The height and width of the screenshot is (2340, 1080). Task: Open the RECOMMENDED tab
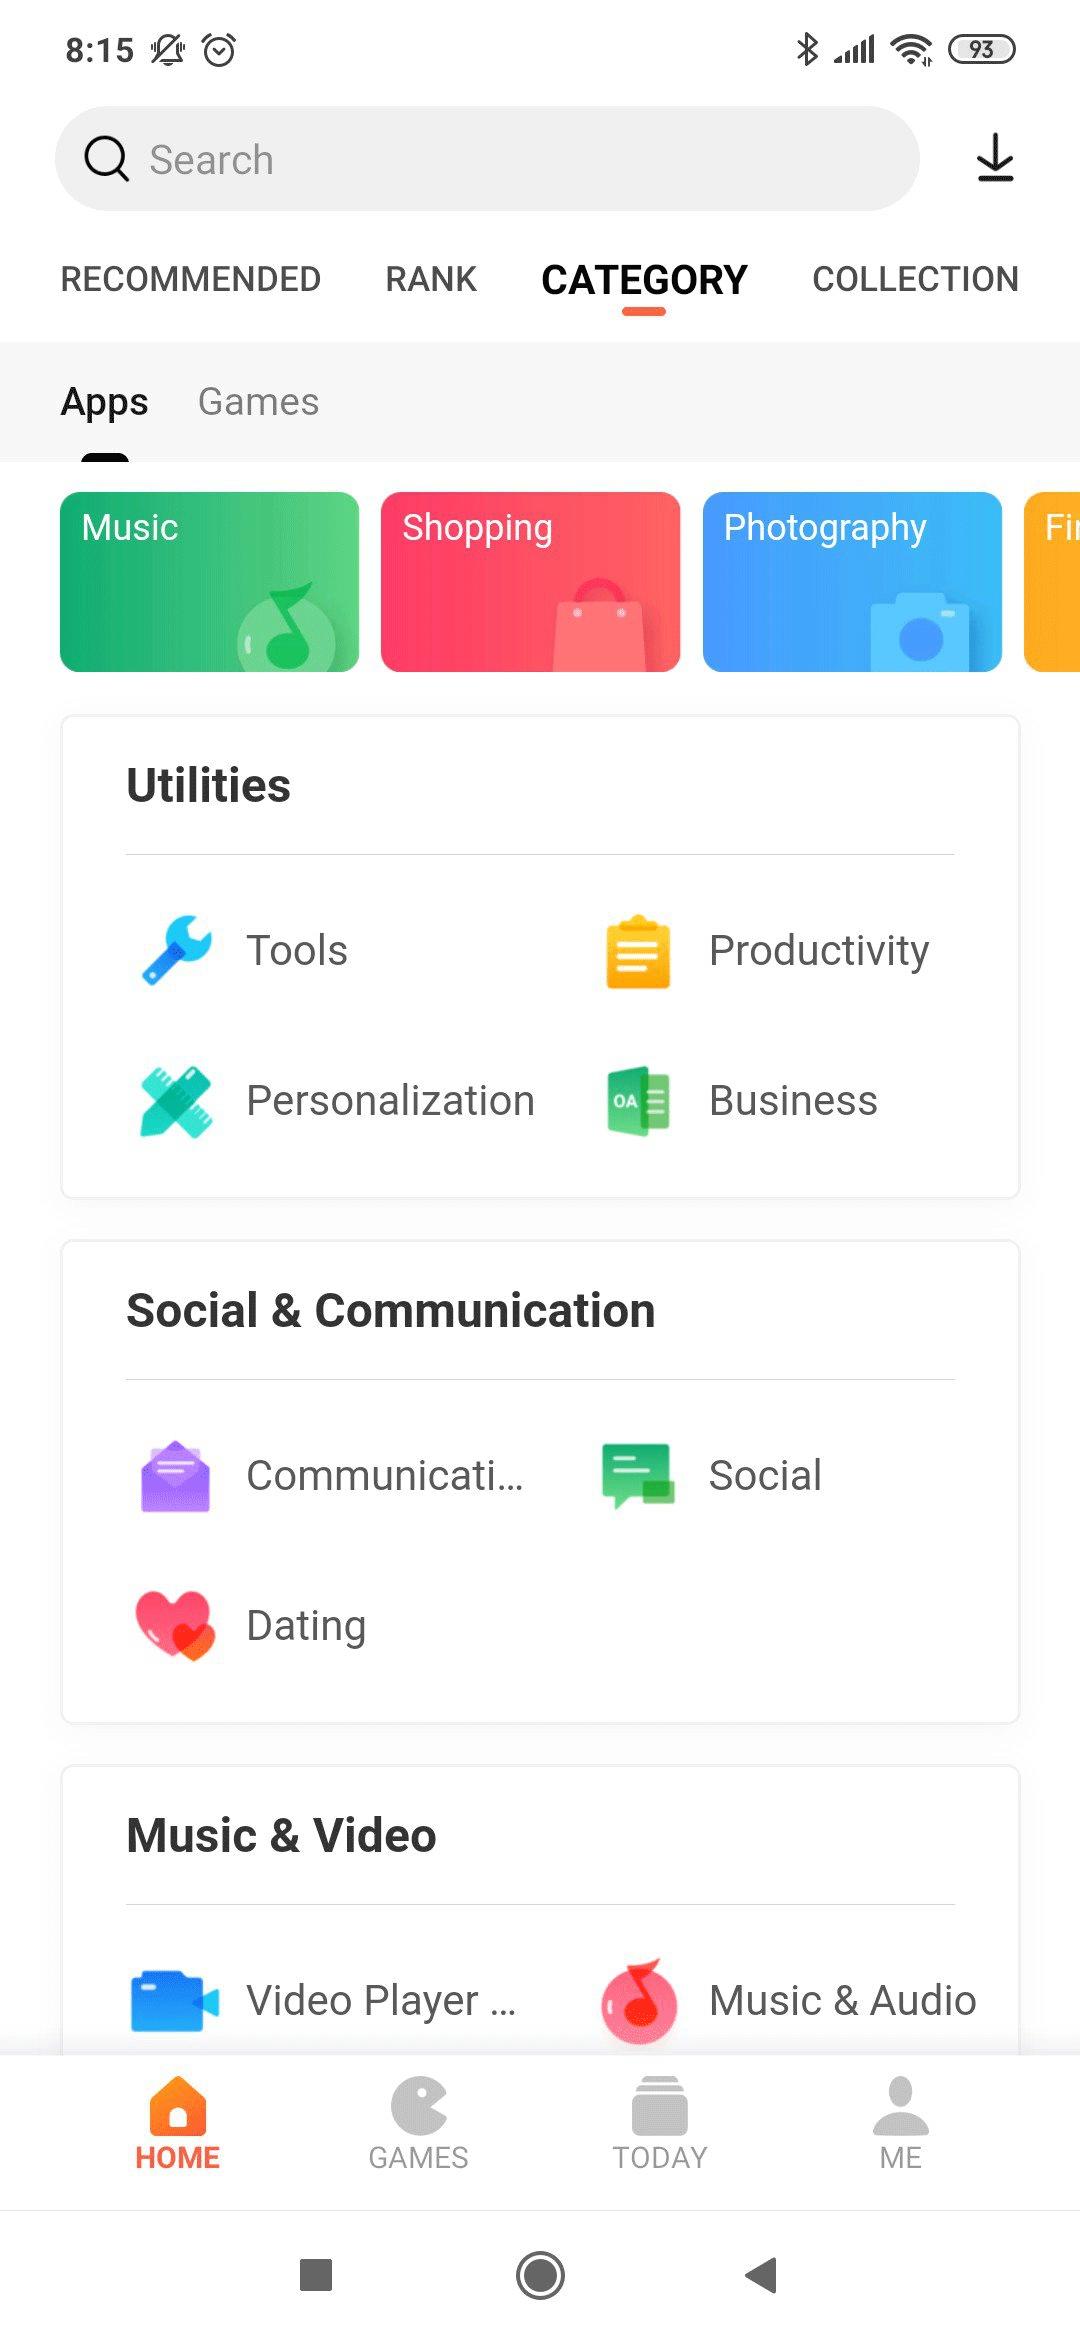coord(191,279)
